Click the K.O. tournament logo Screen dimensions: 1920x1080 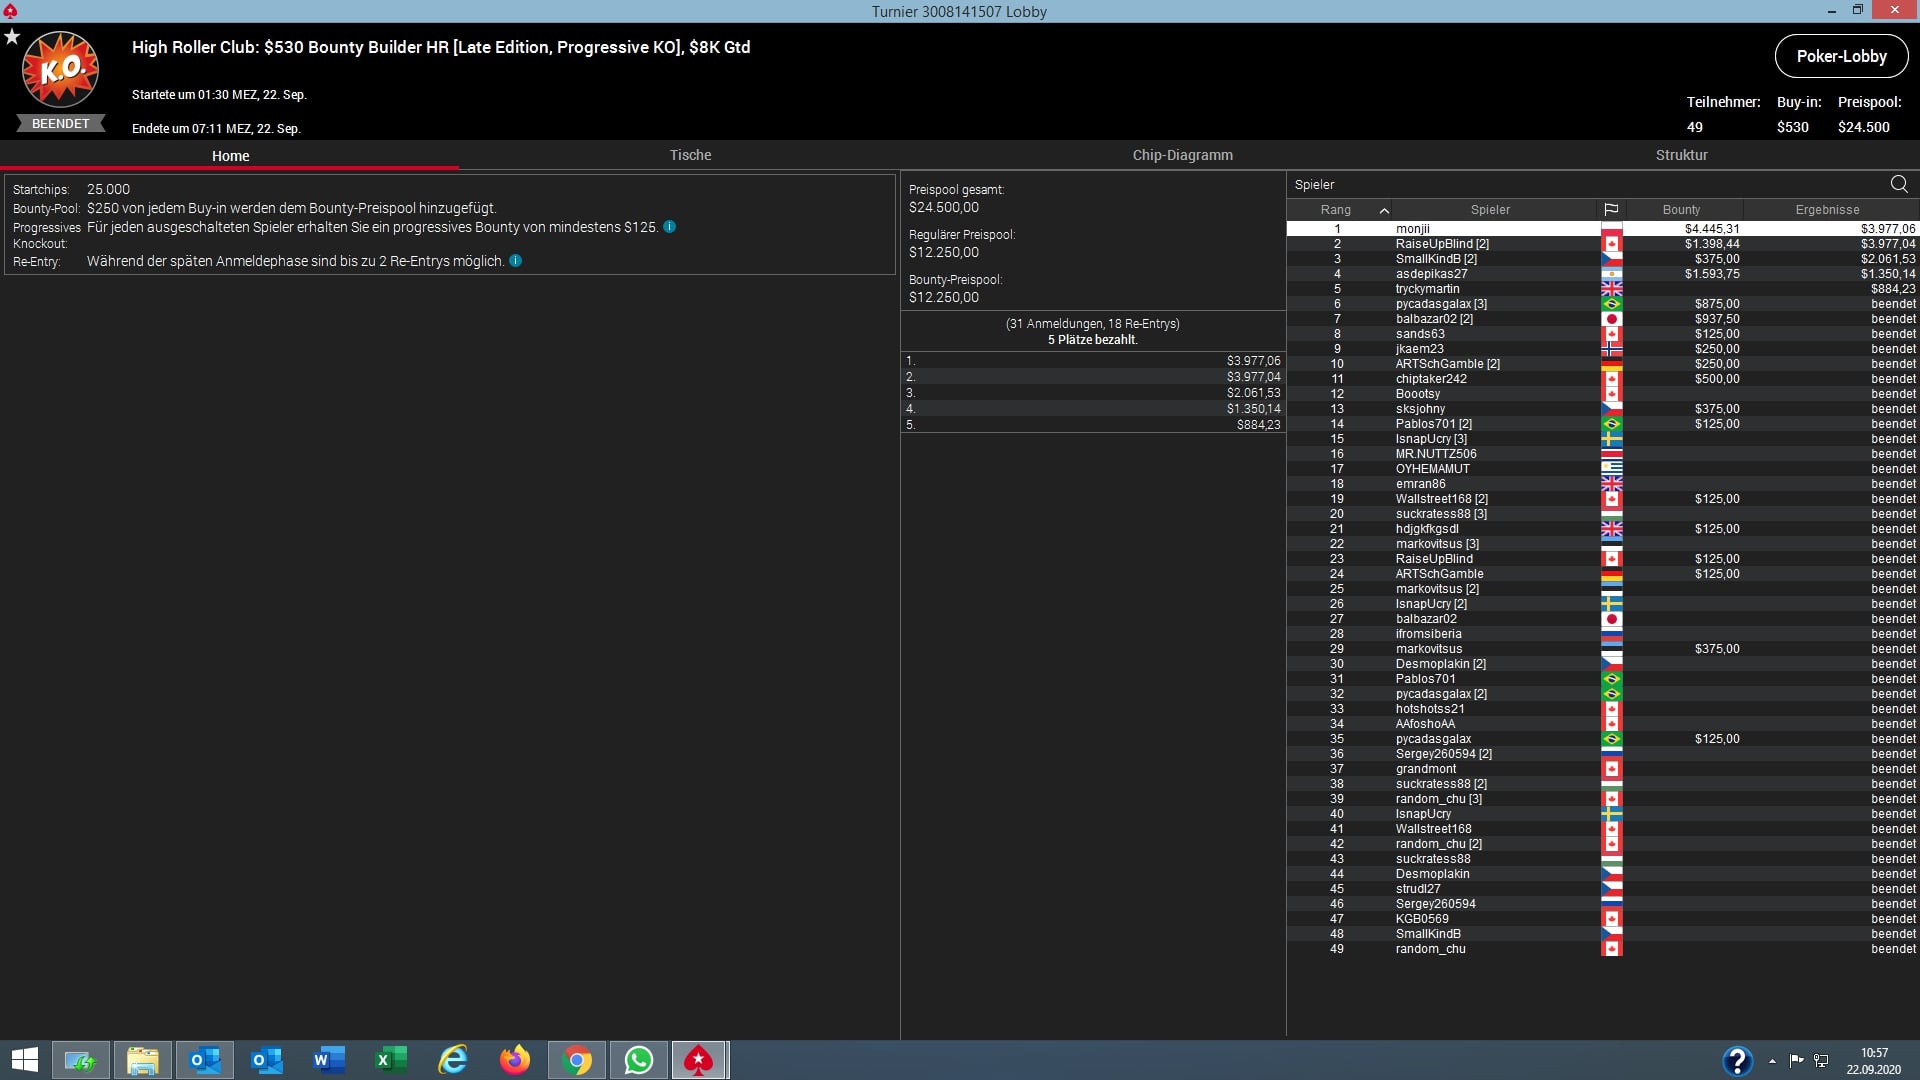pos(60,70)
